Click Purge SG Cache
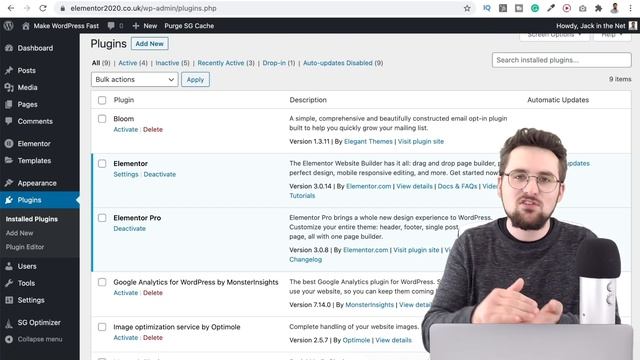 189,26
